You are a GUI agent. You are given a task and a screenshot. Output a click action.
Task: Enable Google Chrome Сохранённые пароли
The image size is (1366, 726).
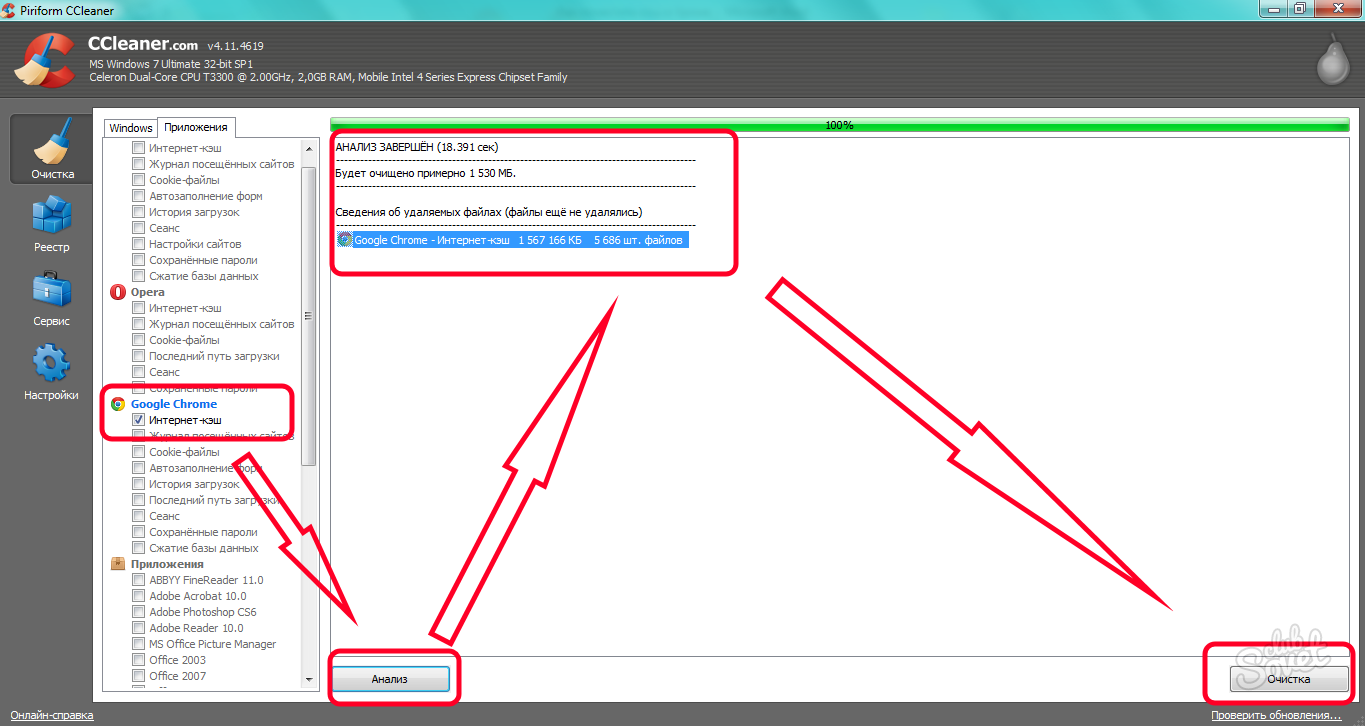[x=139, y=532]
